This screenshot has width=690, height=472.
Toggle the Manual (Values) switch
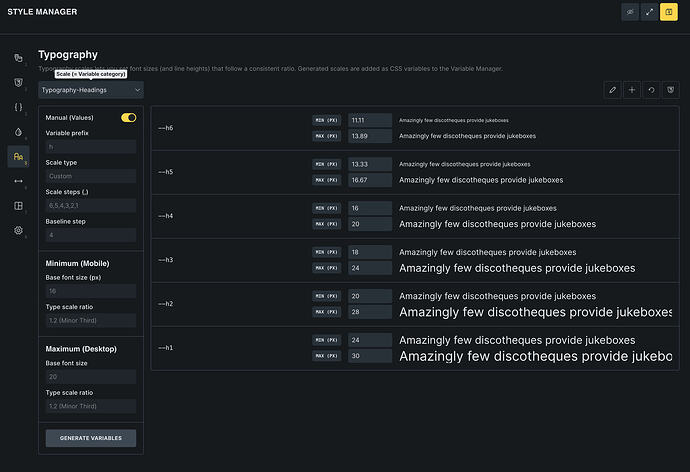tap(129, 118)
